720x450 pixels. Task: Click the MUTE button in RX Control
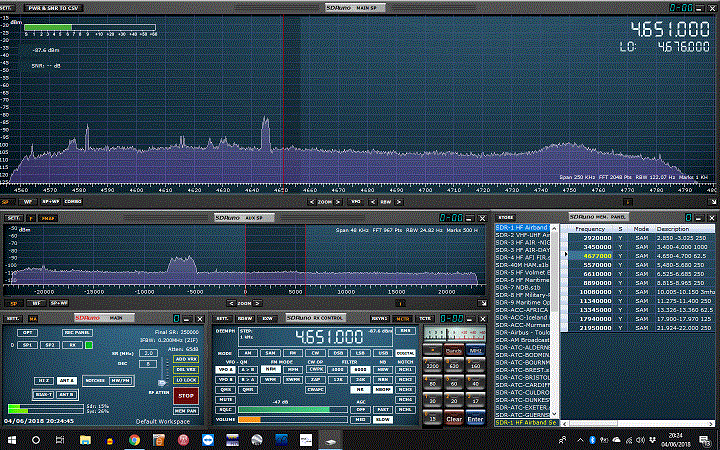(x=225, y=400)
